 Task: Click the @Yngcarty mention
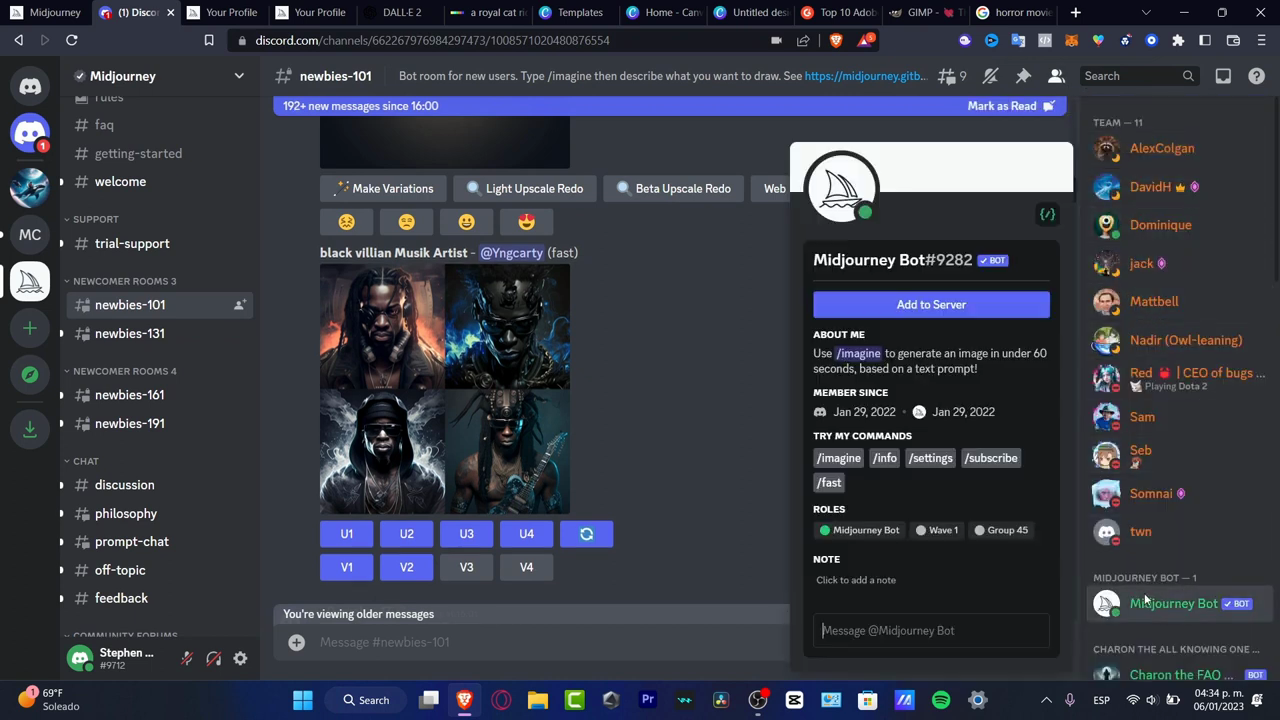click(x=511, y=253)
